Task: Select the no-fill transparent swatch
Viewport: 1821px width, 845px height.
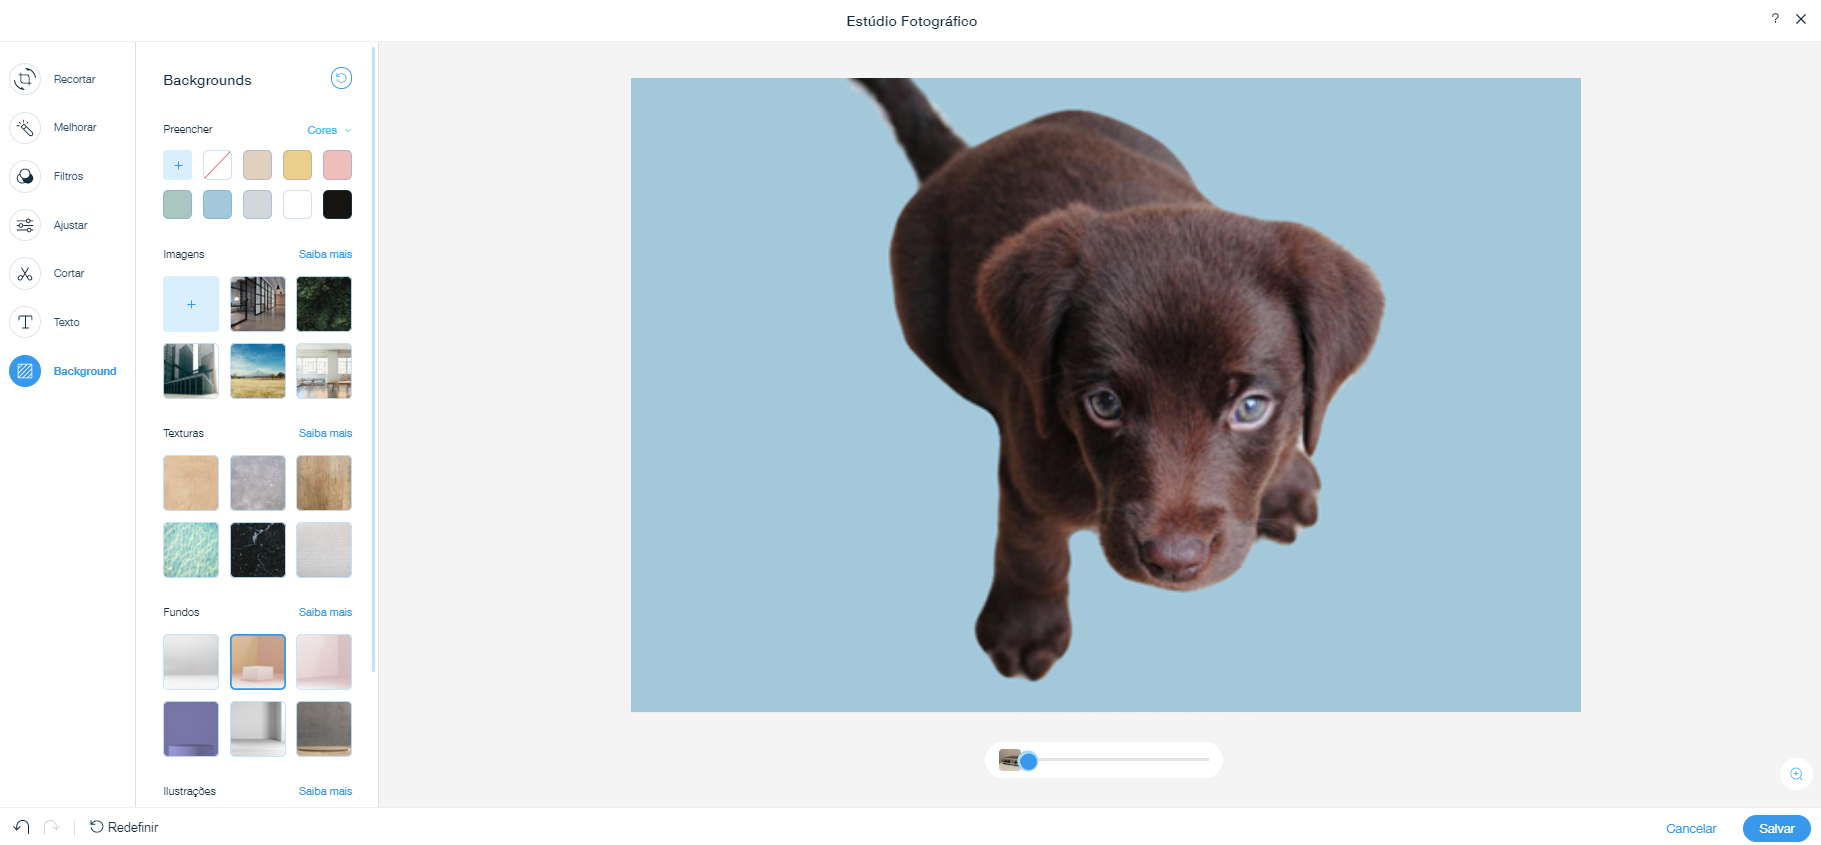Action: (217, 165)
